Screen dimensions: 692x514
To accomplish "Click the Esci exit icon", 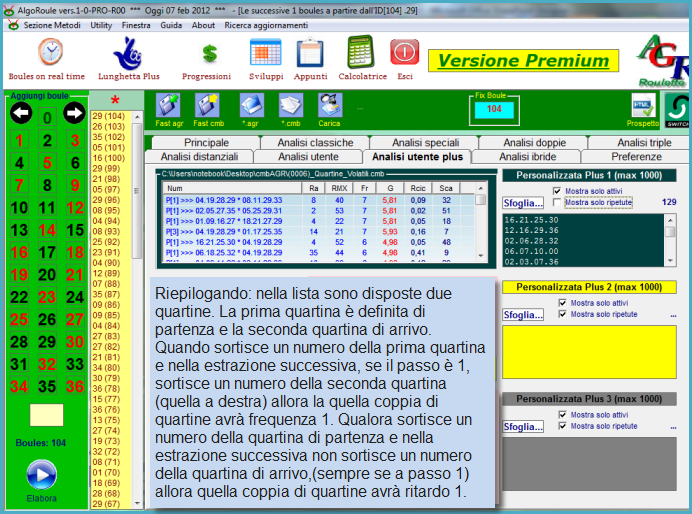I will [404, 53].
